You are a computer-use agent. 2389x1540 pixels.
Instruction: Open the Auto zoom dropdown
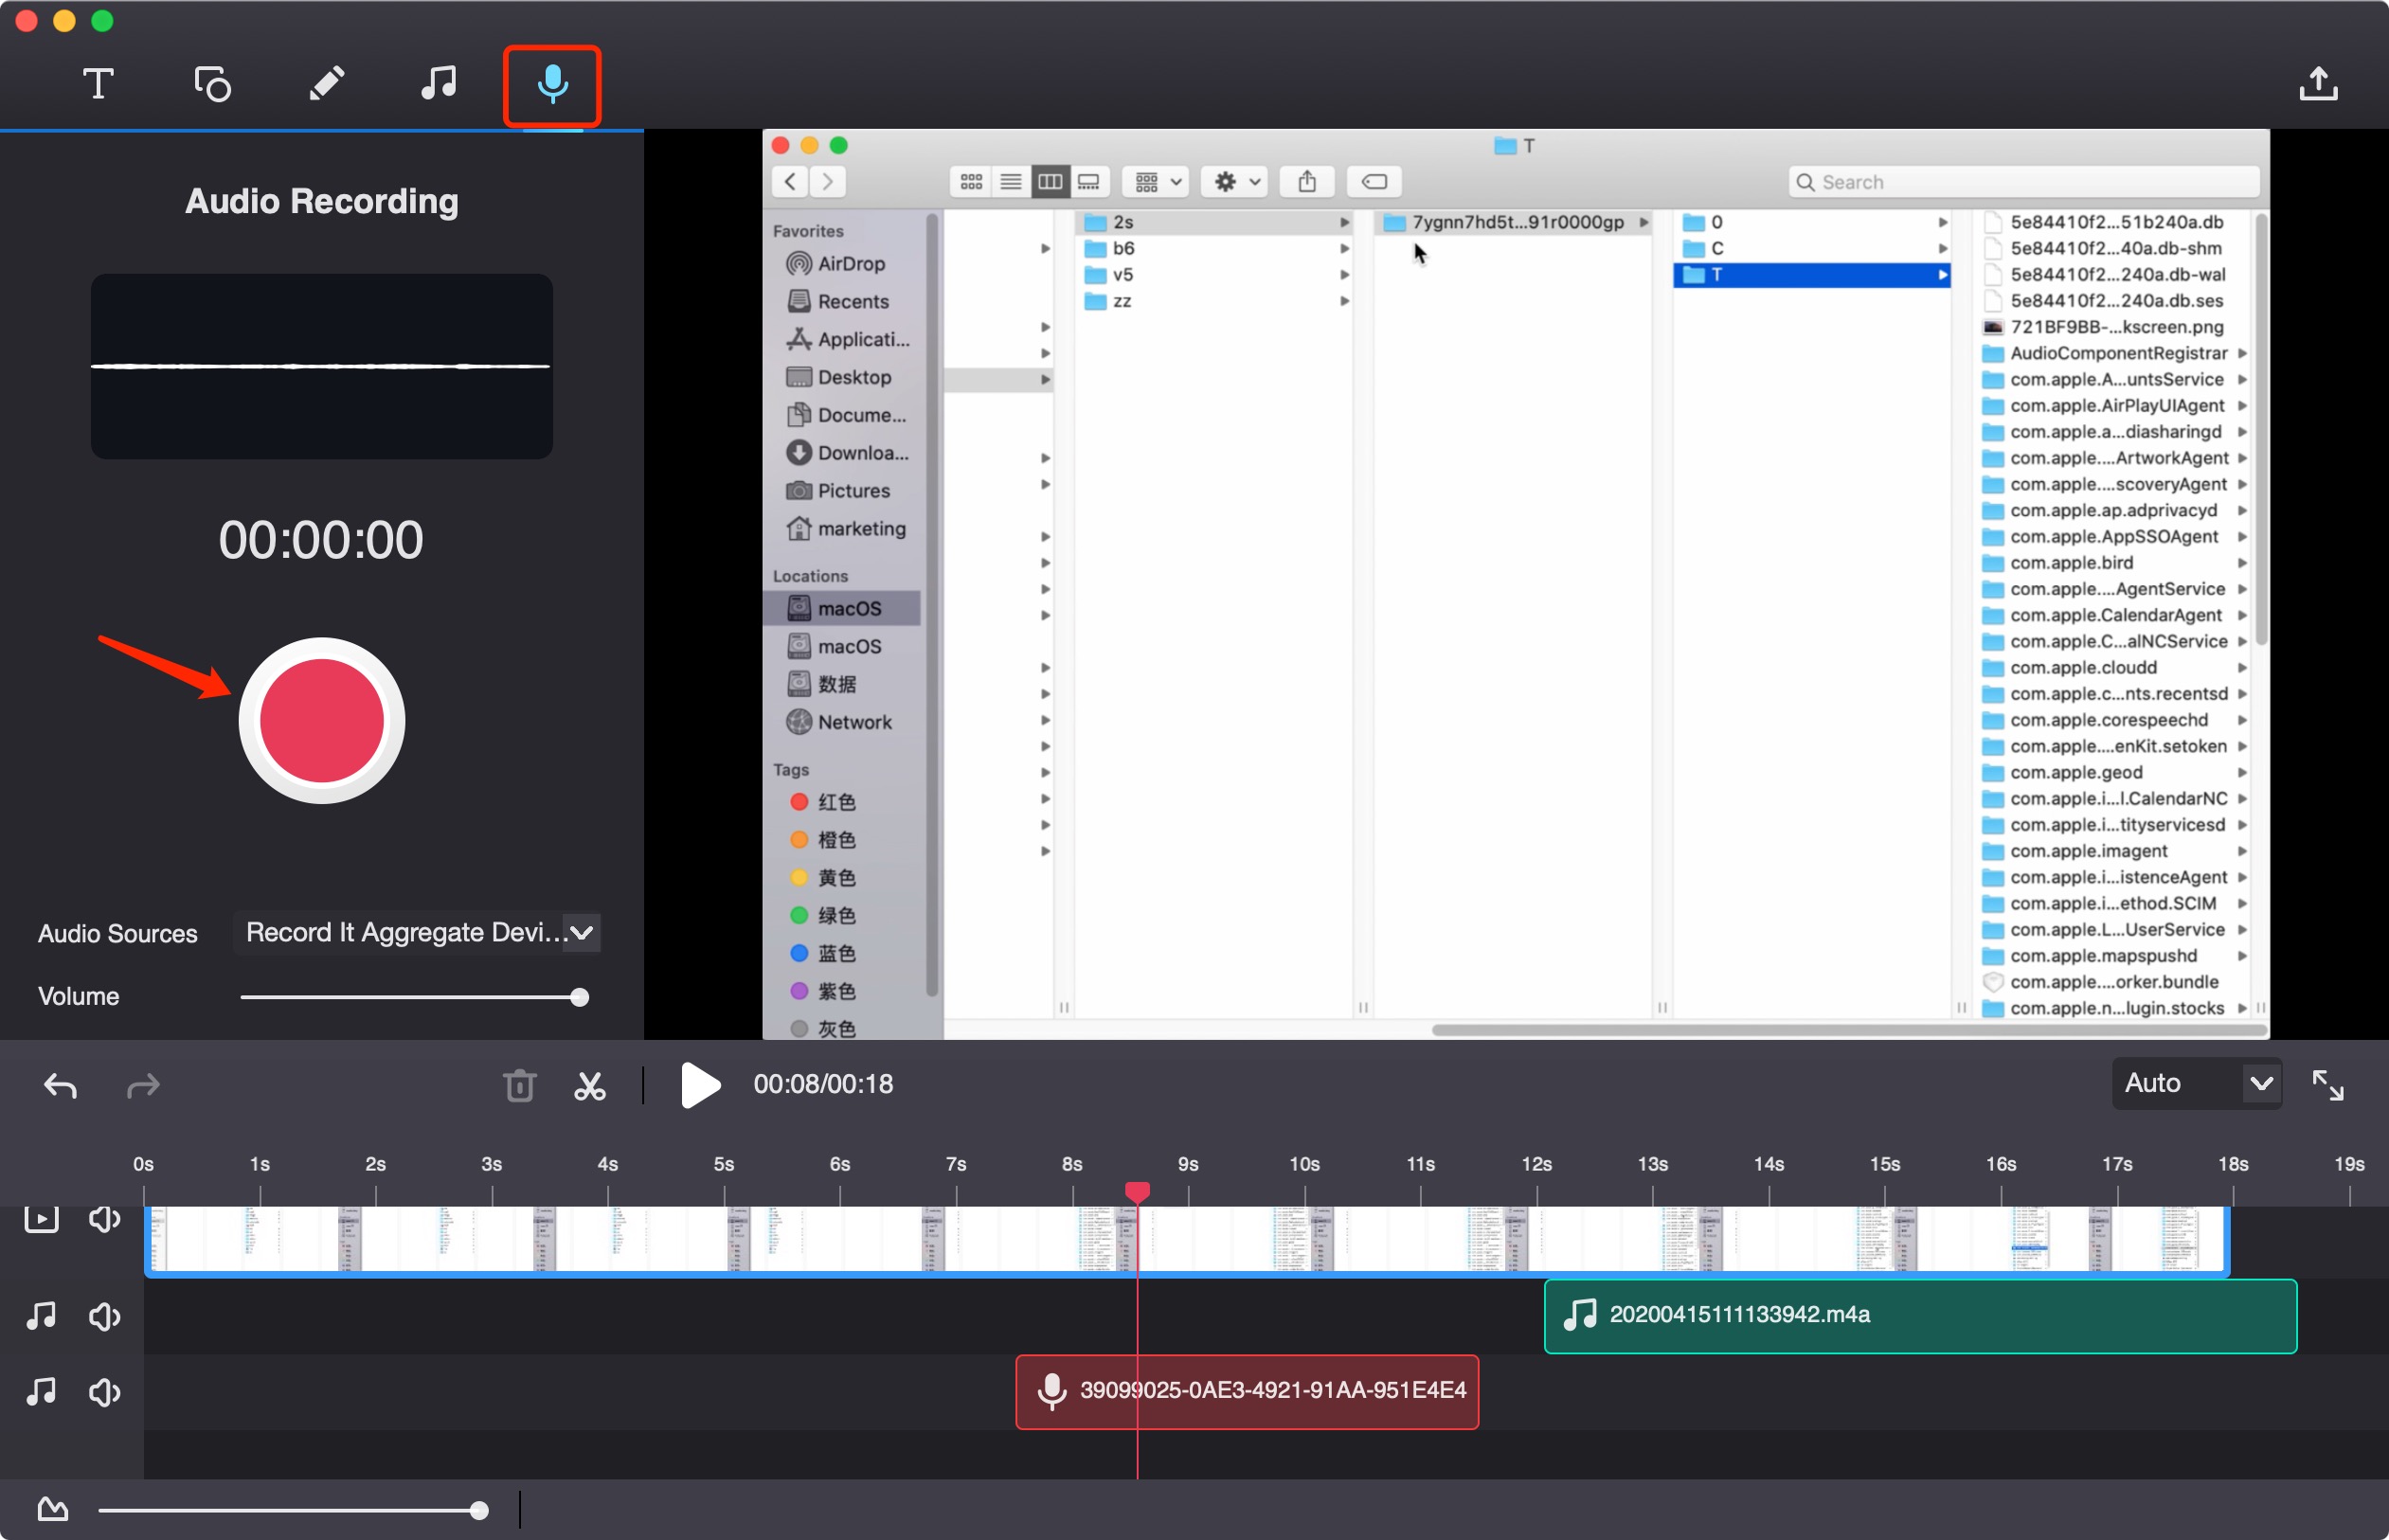click(x=2196, y=1083)
